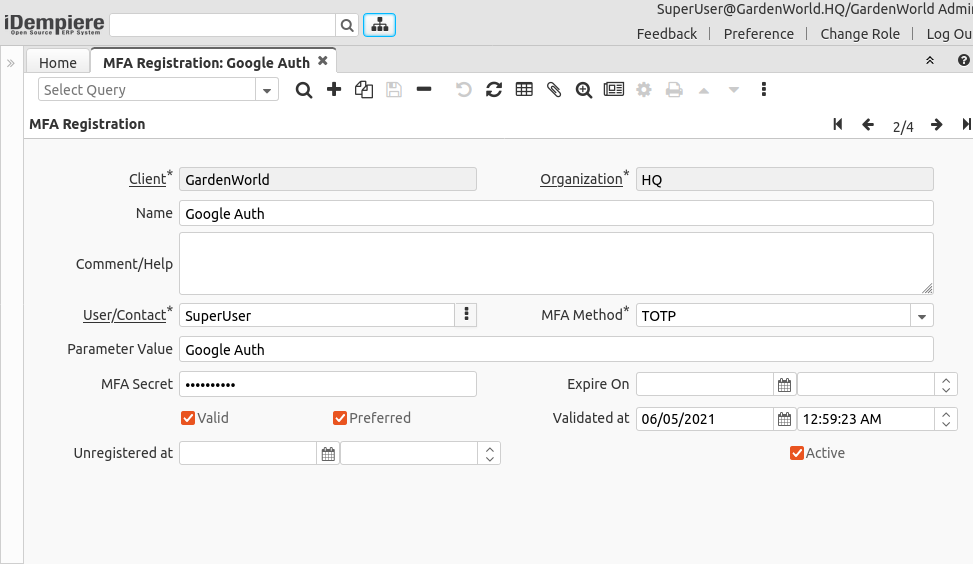Uncheck the Valid checkbox
The image size is (973, 564).
[x=188, y=418]
